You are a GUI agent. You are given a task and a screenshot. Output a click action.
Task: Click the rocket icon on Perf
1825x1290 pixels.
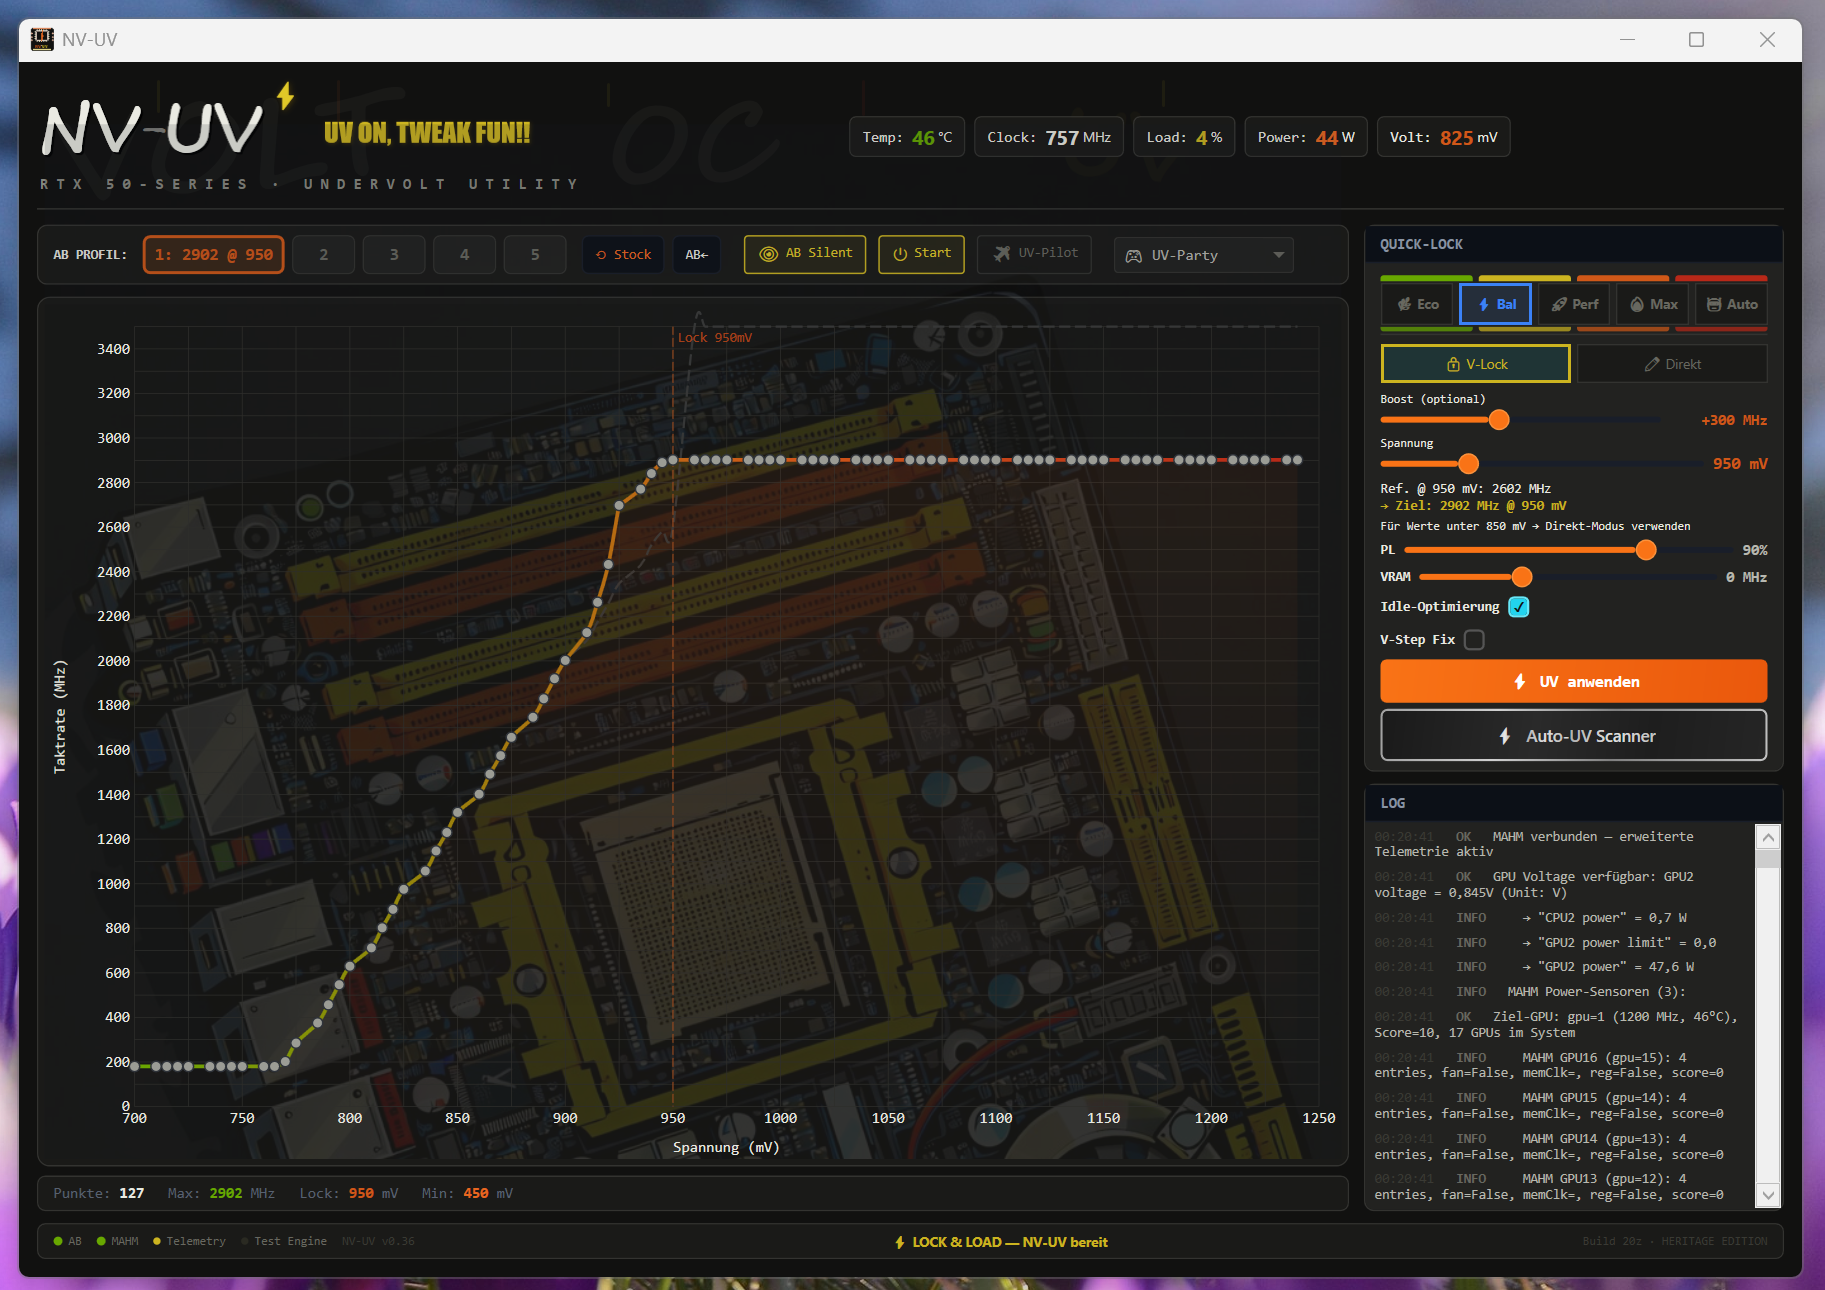pyautogui.click(x=1559, y=304)
